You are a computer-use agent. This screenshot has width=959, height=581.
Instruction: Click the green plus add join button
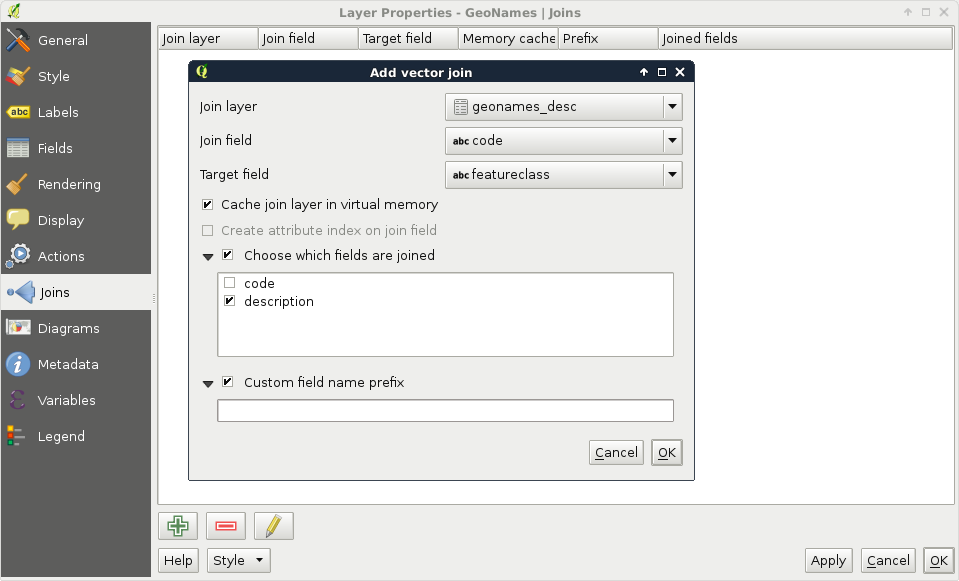click(x=178, y=526)
